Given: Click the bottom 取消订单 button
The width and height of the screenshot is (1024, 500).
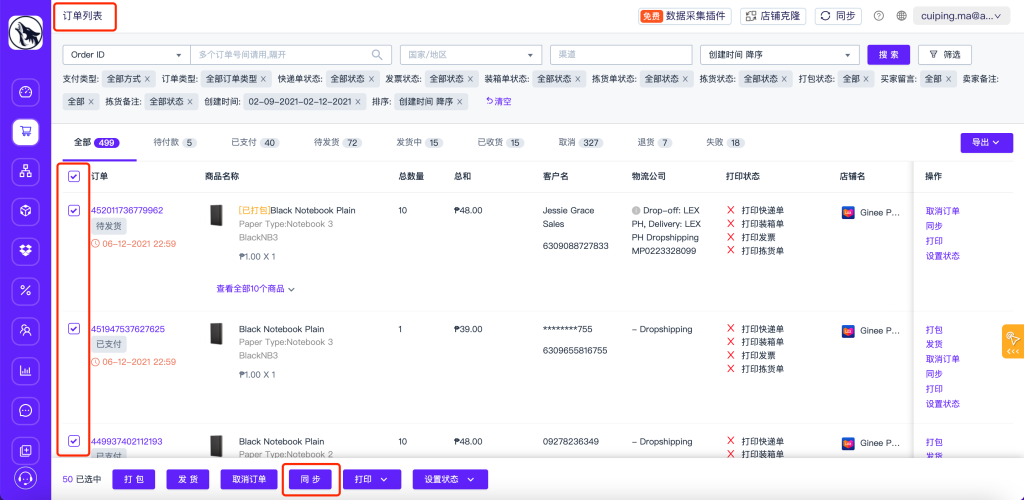Looking at the screenshot, I should (x=249, y=480).
